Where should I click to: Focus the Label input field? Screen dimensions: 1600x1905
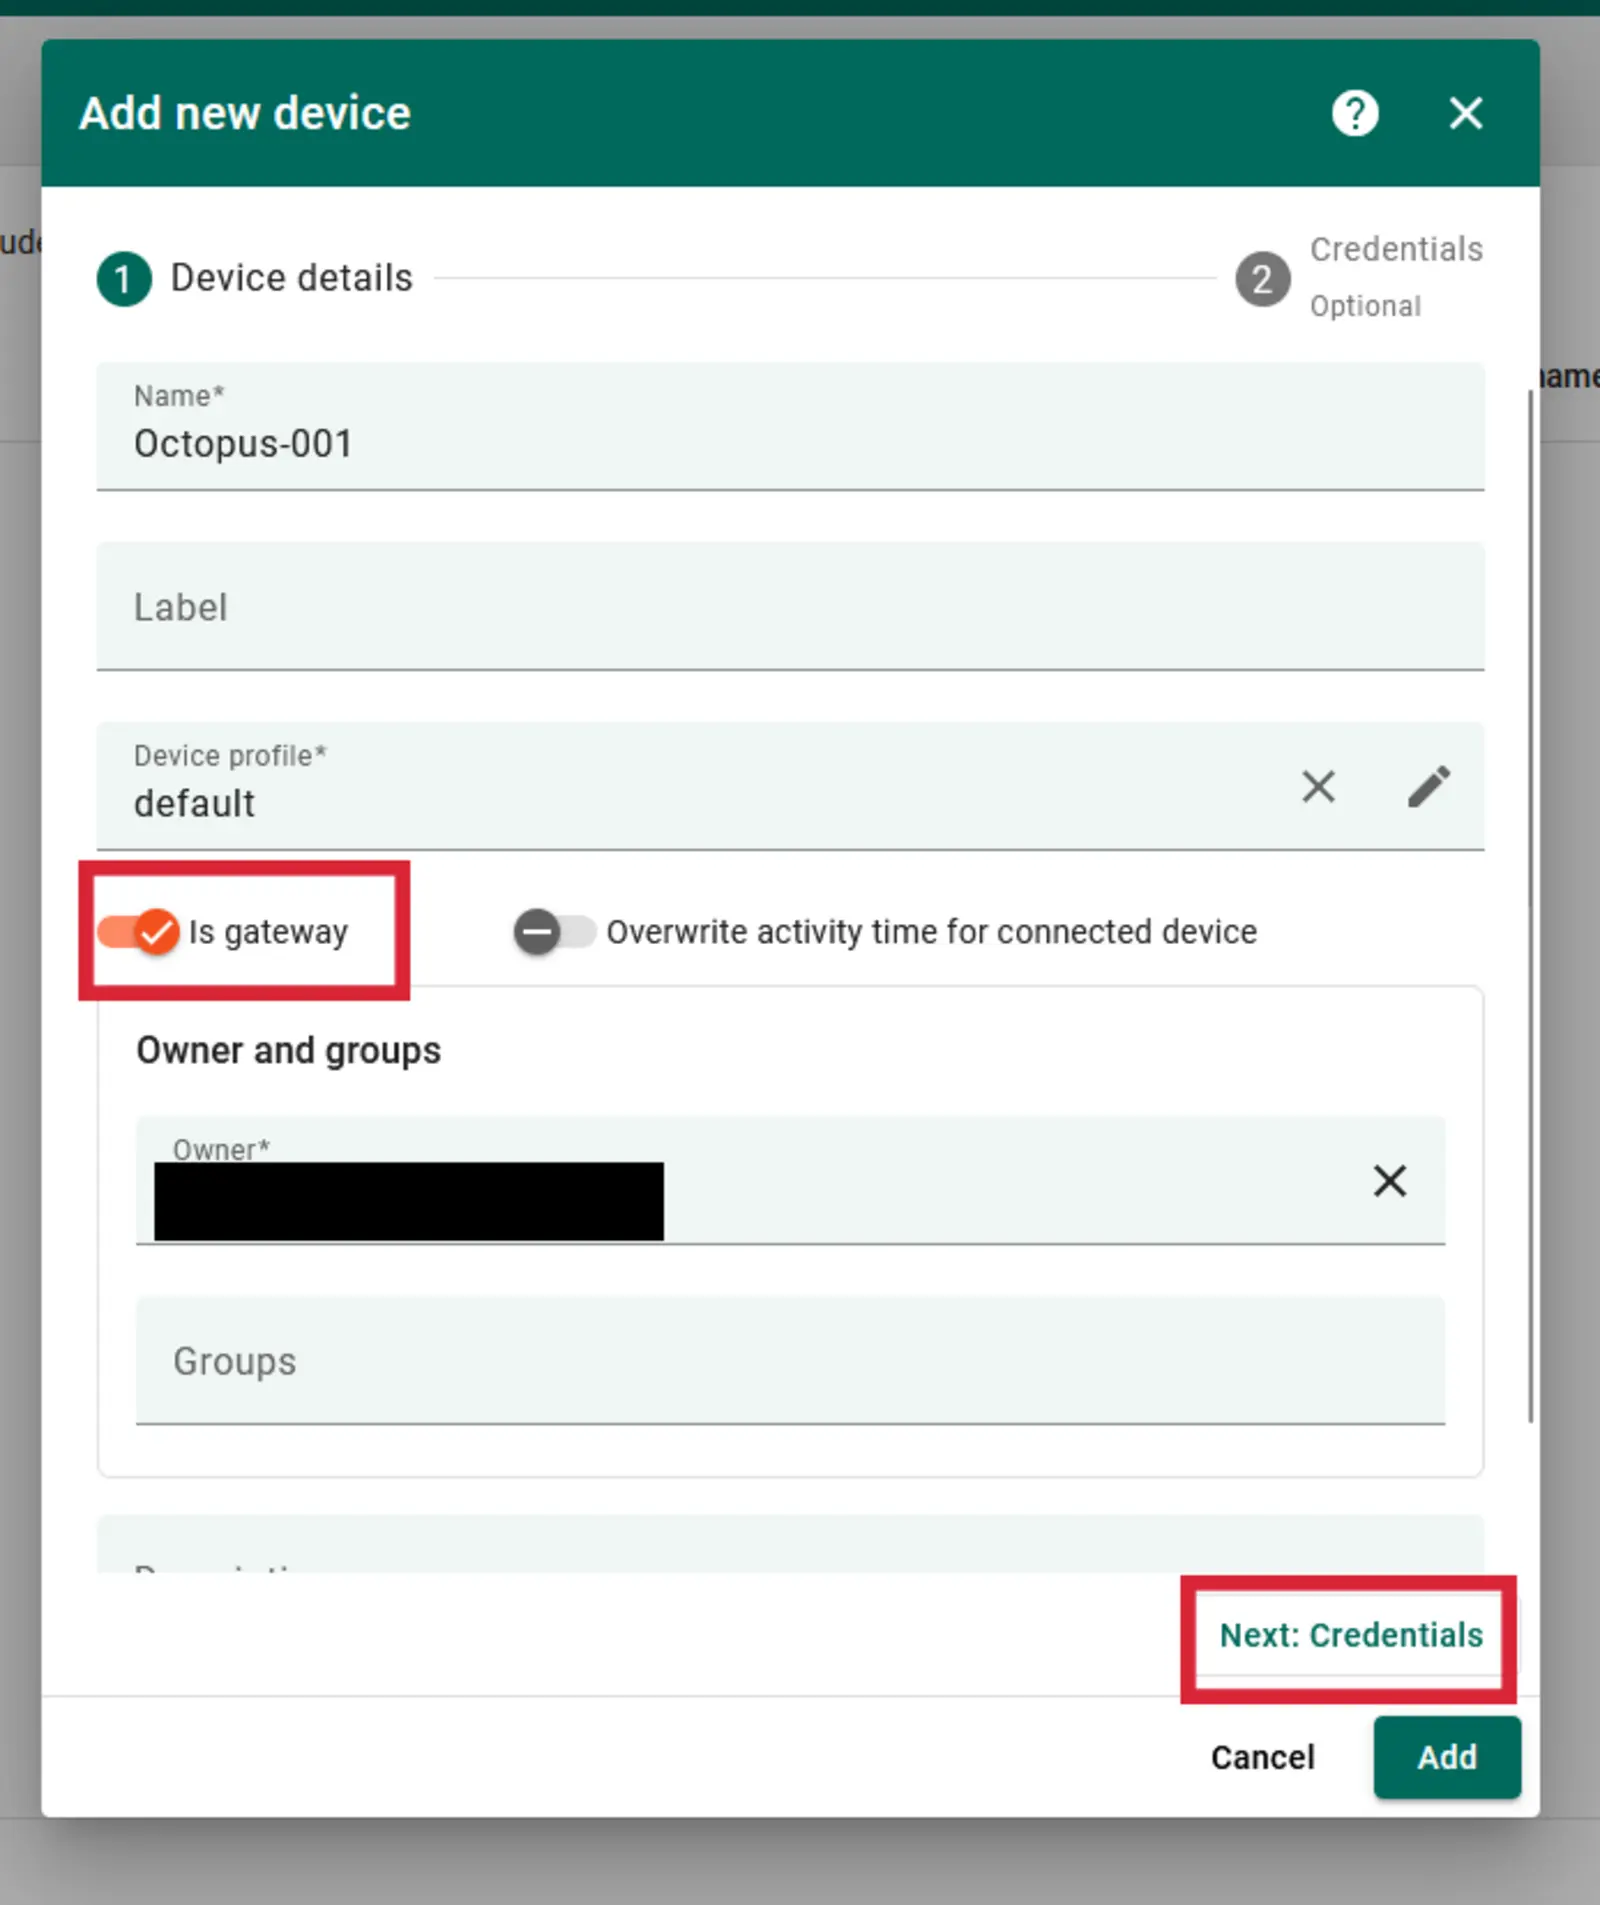[790, 607]
